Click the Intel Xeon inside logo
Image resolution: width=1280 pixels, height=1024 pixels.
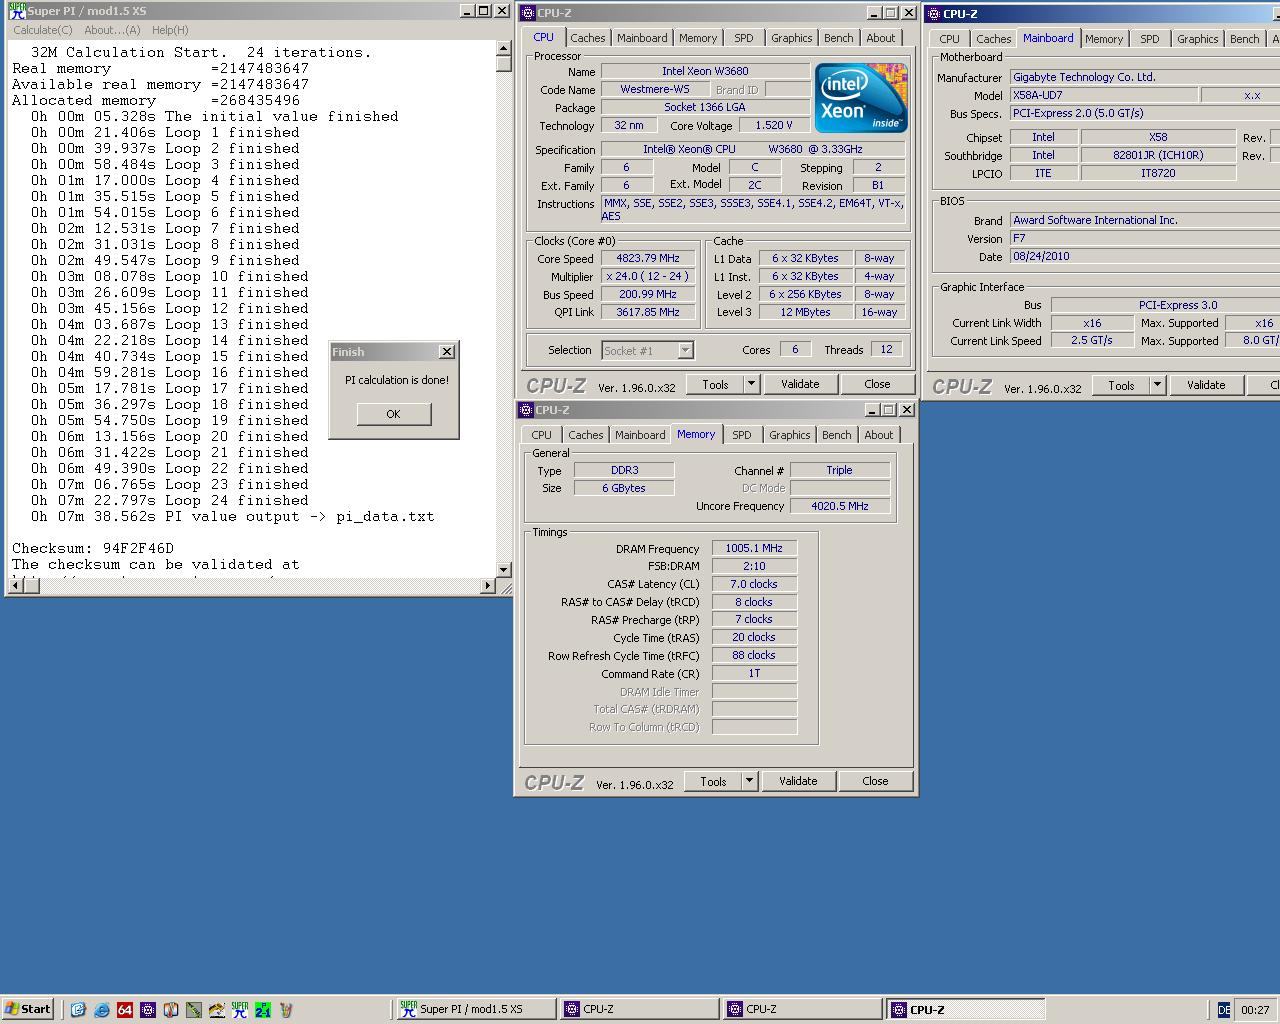point(861,98)
